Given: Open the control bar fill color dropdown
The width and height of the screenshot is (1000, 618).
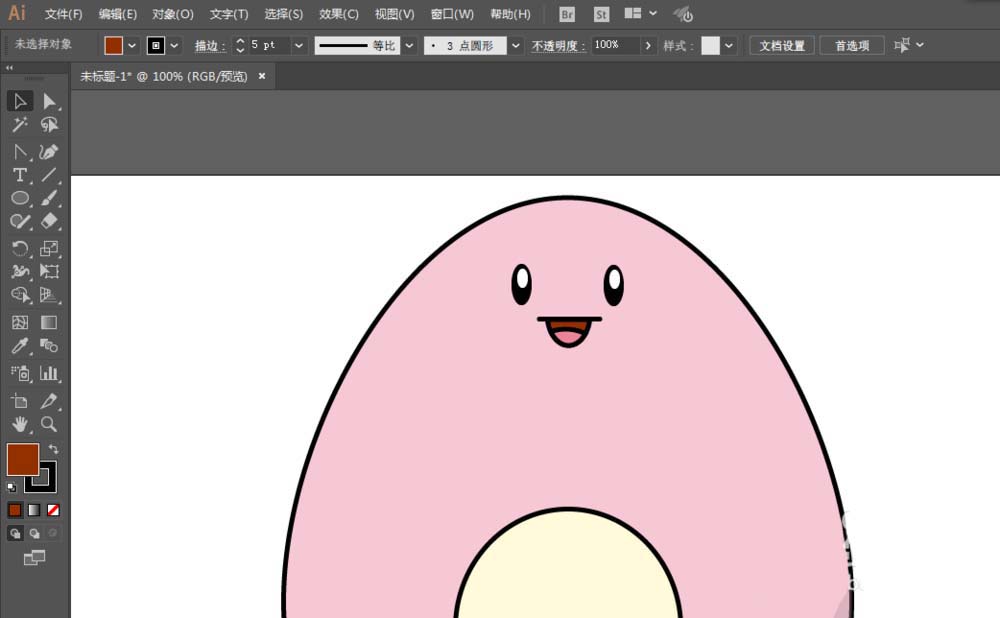Looking at the screenshot, I should point(132,46).
